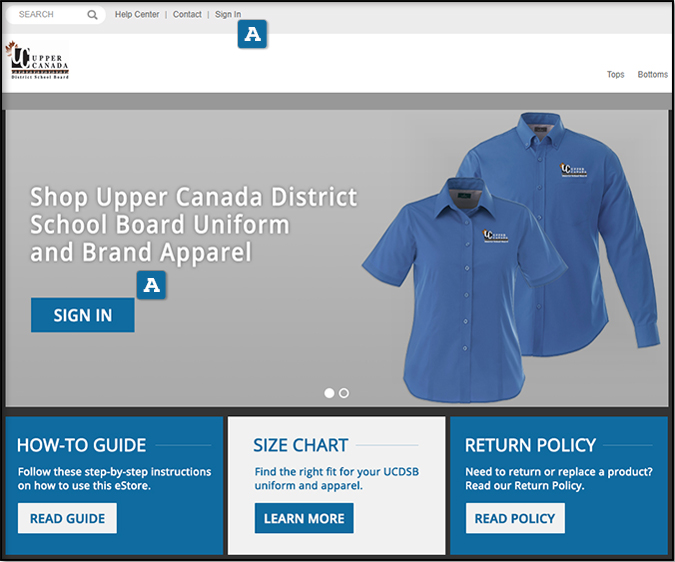Image resolution: width=675 pixels, height=562 pixels.
Task: Open the Help Center link
Action: tap(137, 15)
